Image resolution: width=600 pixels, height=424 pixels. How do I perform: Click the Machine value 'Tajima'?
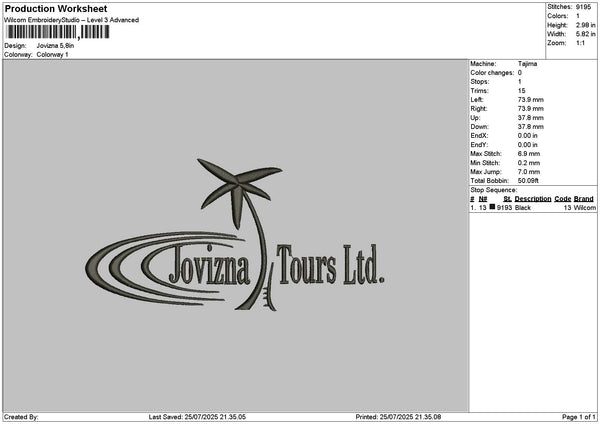click(527, 64)
